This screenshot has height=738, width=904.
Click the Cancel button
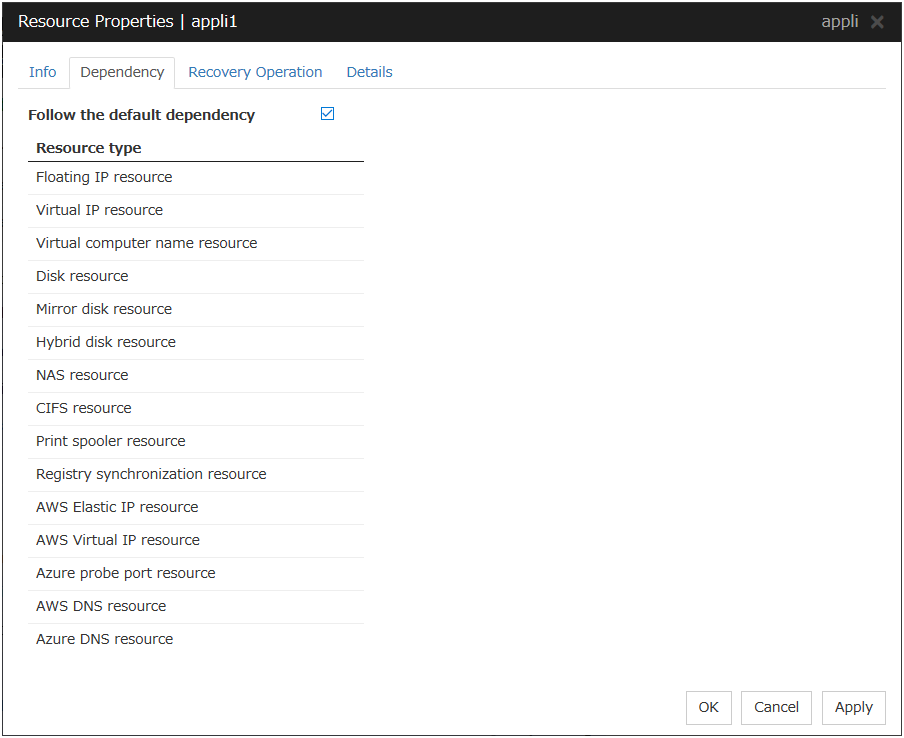click(x=776, y=707)
